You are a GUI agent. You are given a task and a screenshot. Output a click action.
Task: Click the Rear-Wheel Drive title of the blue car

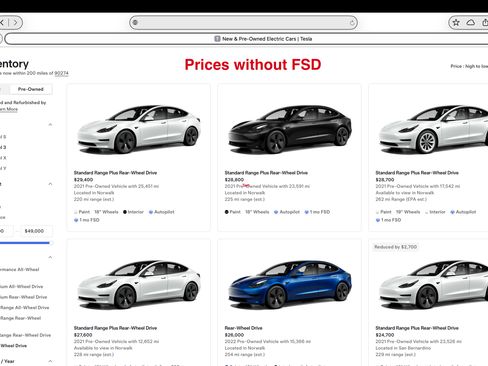click(243, 328)
